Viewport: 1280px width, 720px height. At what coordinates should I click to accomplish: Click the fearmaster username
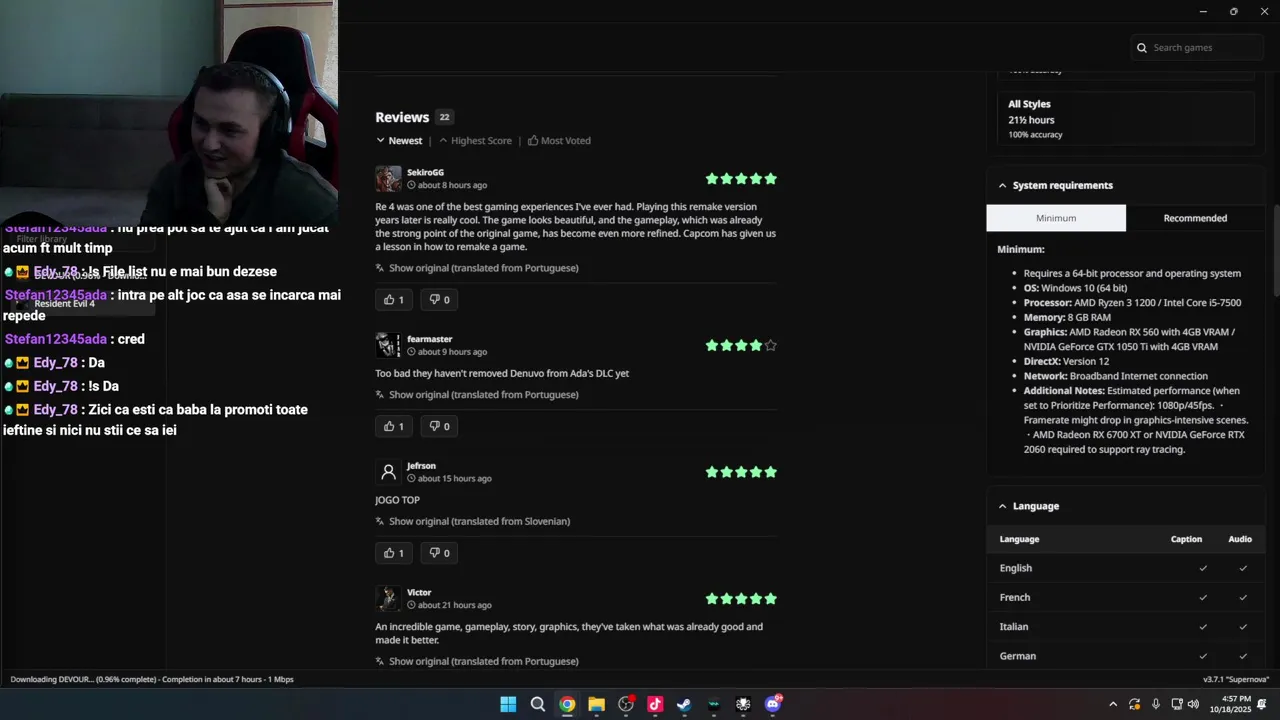(429, 339)
